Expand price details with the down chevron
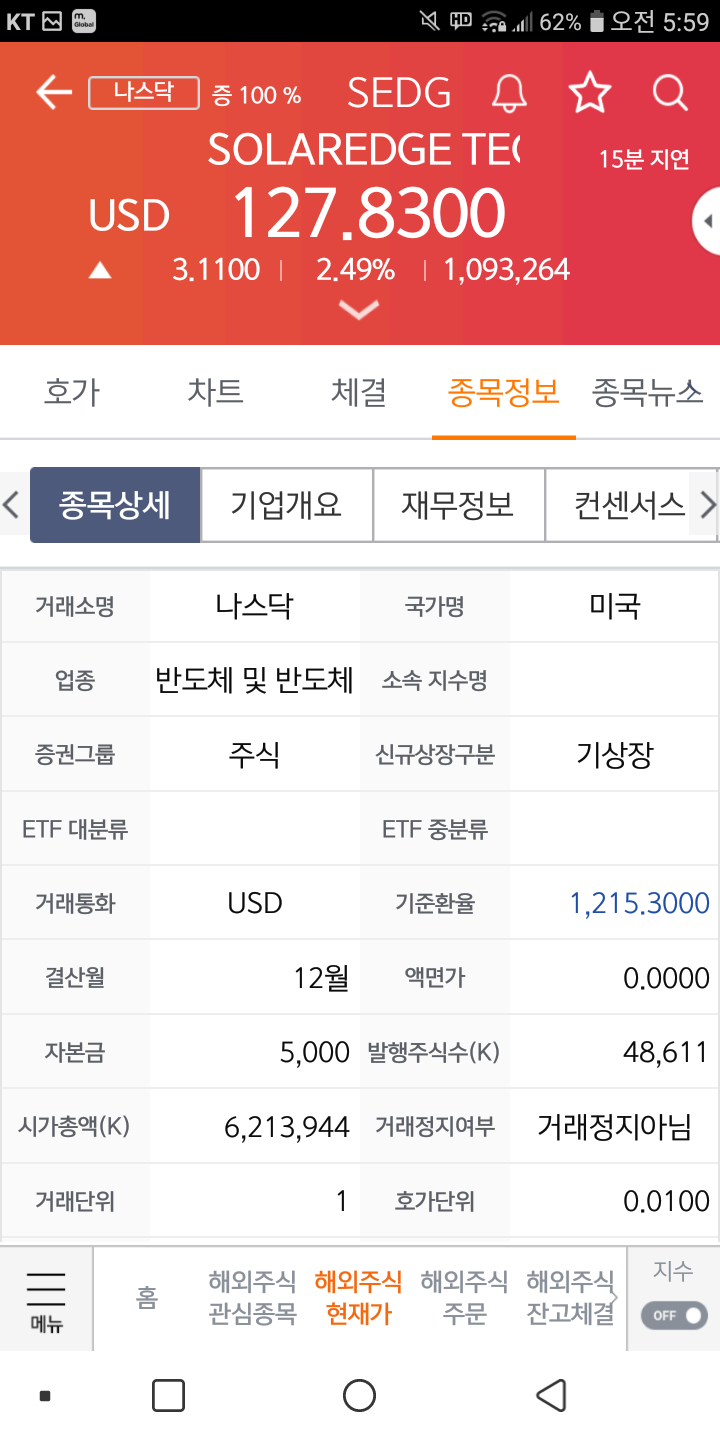Image resolution: width=720 pixels, height=1440 pixels. click(358, 310)
